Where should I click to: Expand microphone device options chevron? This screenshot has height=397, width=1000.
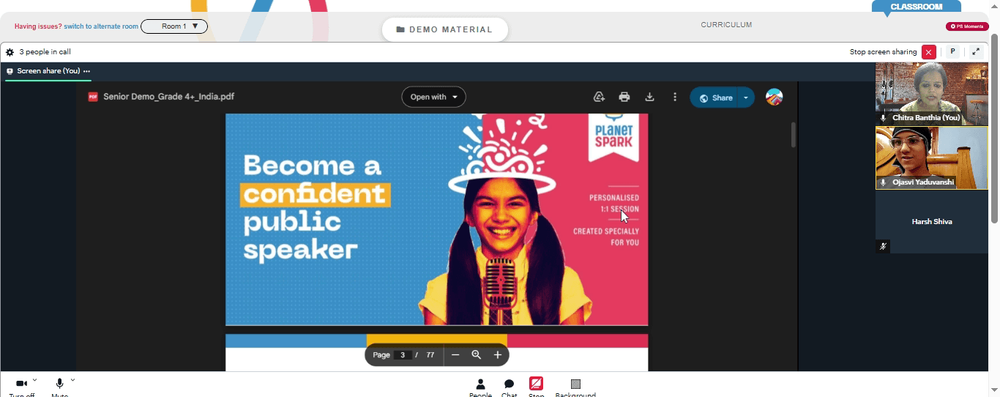point(73,380)
